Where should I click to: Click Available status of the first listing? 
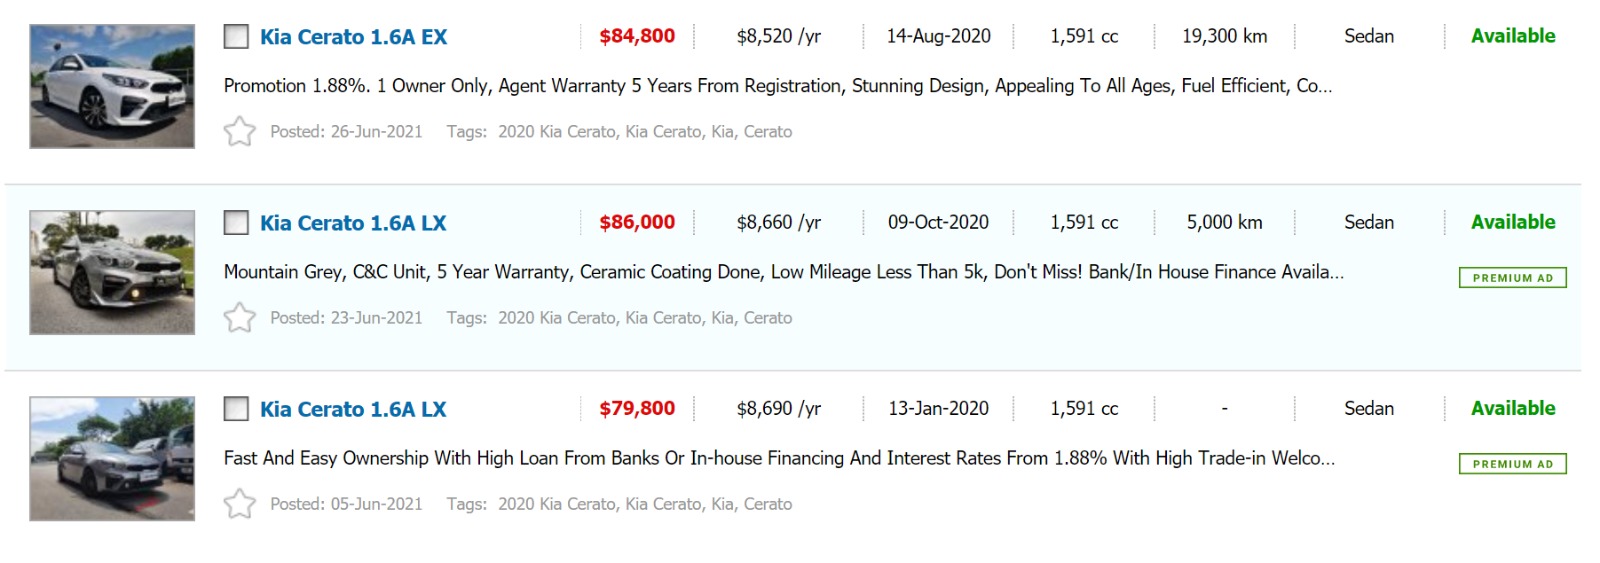tap(1512, 36)
